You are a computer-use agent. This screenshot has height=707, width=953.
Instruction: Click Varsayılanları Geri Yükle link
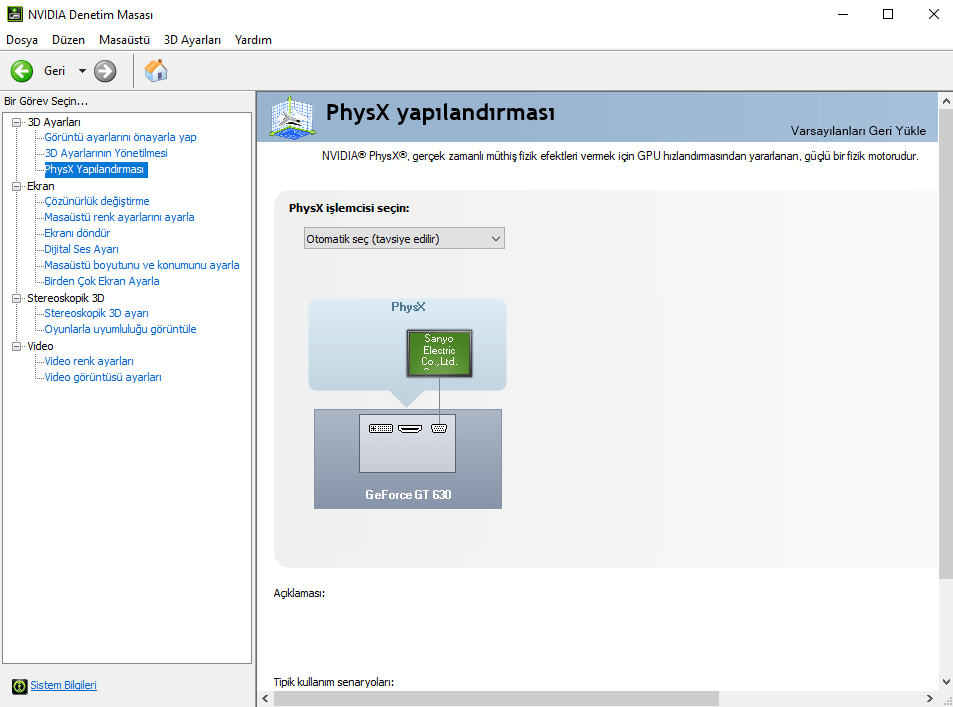[x=858, y=131]
